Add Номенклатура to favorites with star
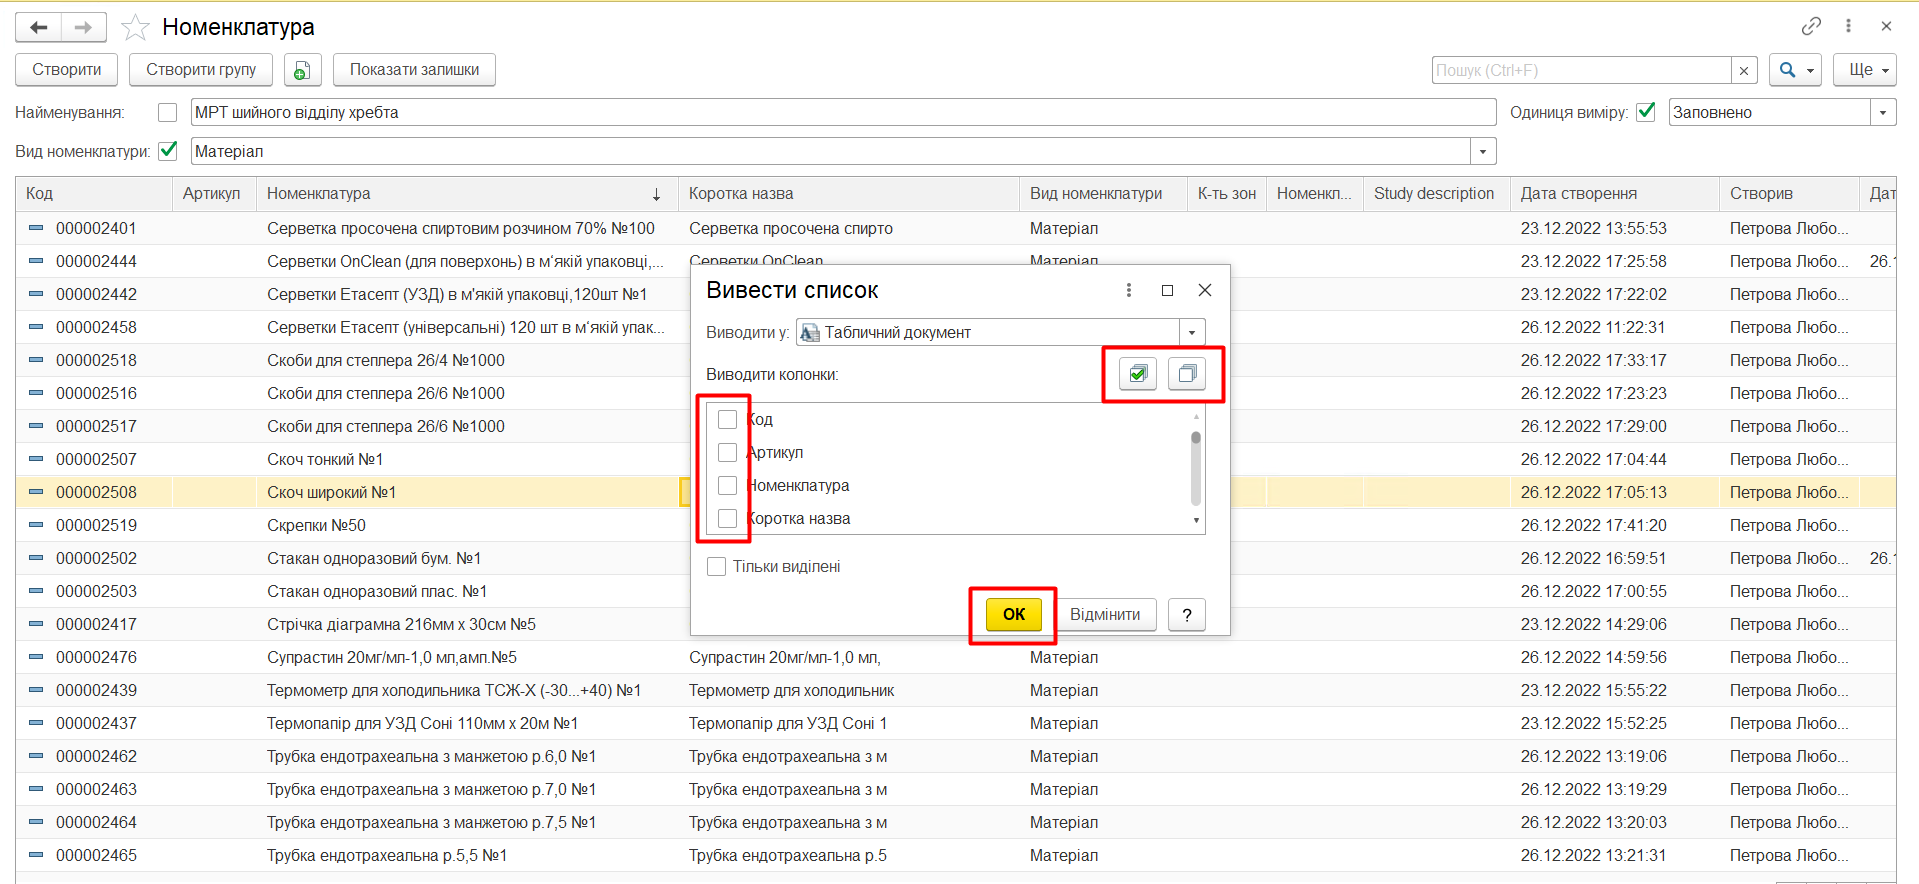The width and height of the screenshot is (1919, 884). [x=135, y=27]
